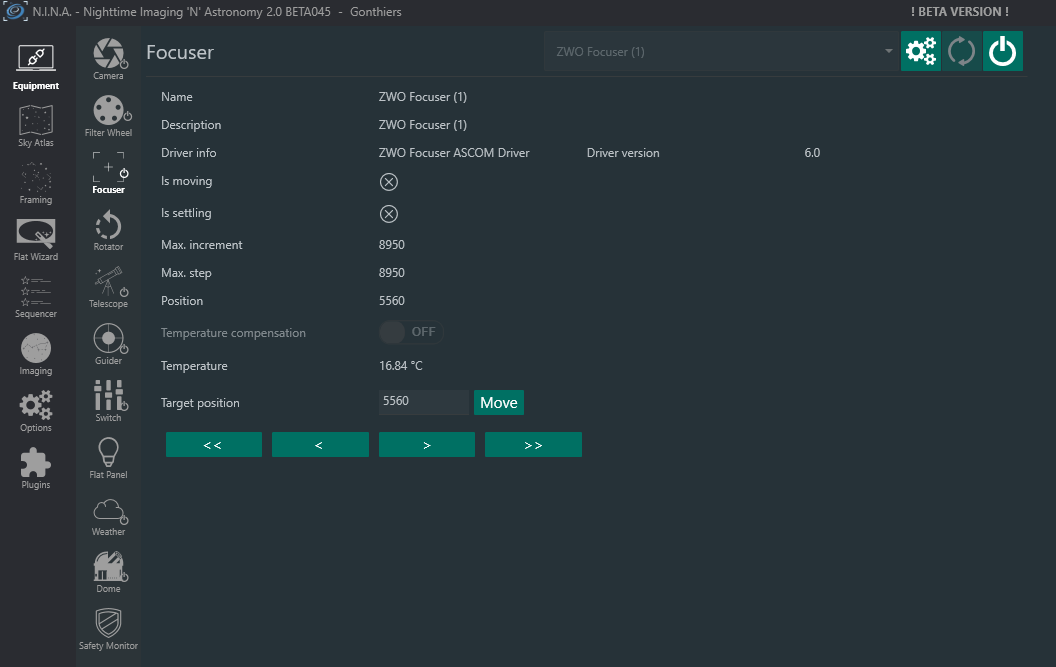The image size is (1056, 667).
Task: Click the focuser power connect button
Action: (x=1003, y=51)
